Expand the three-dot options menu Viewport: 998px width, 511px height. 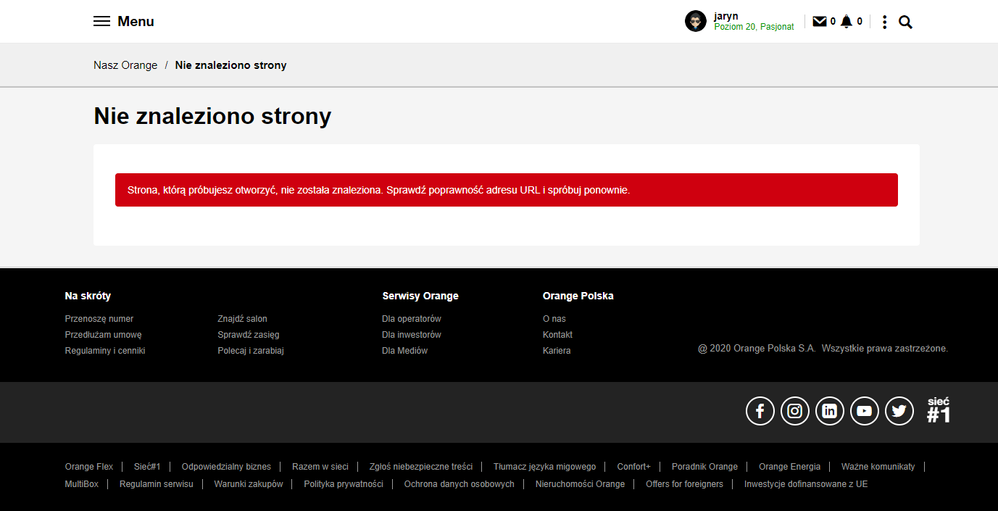pos(884,22)
